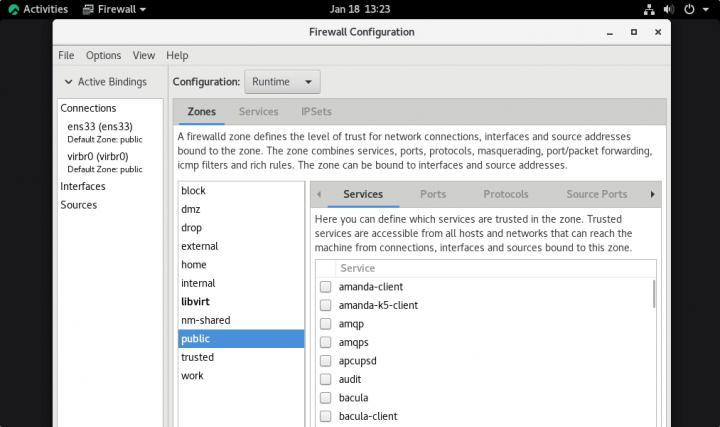Select the ens33 connection binding
This screenshot has width=720, height=427.
click(x=99, y=127)
